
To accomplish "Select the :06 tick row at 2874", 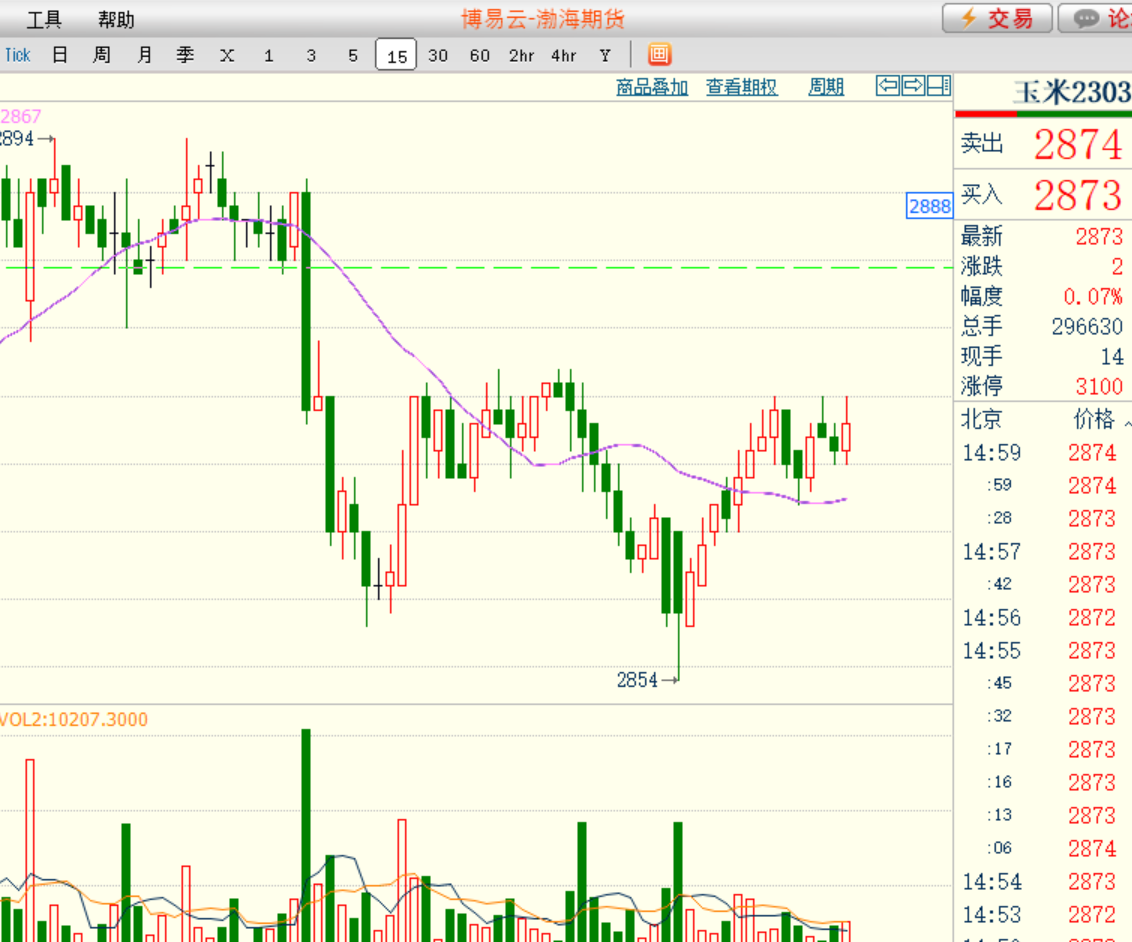I will 1042,848.
